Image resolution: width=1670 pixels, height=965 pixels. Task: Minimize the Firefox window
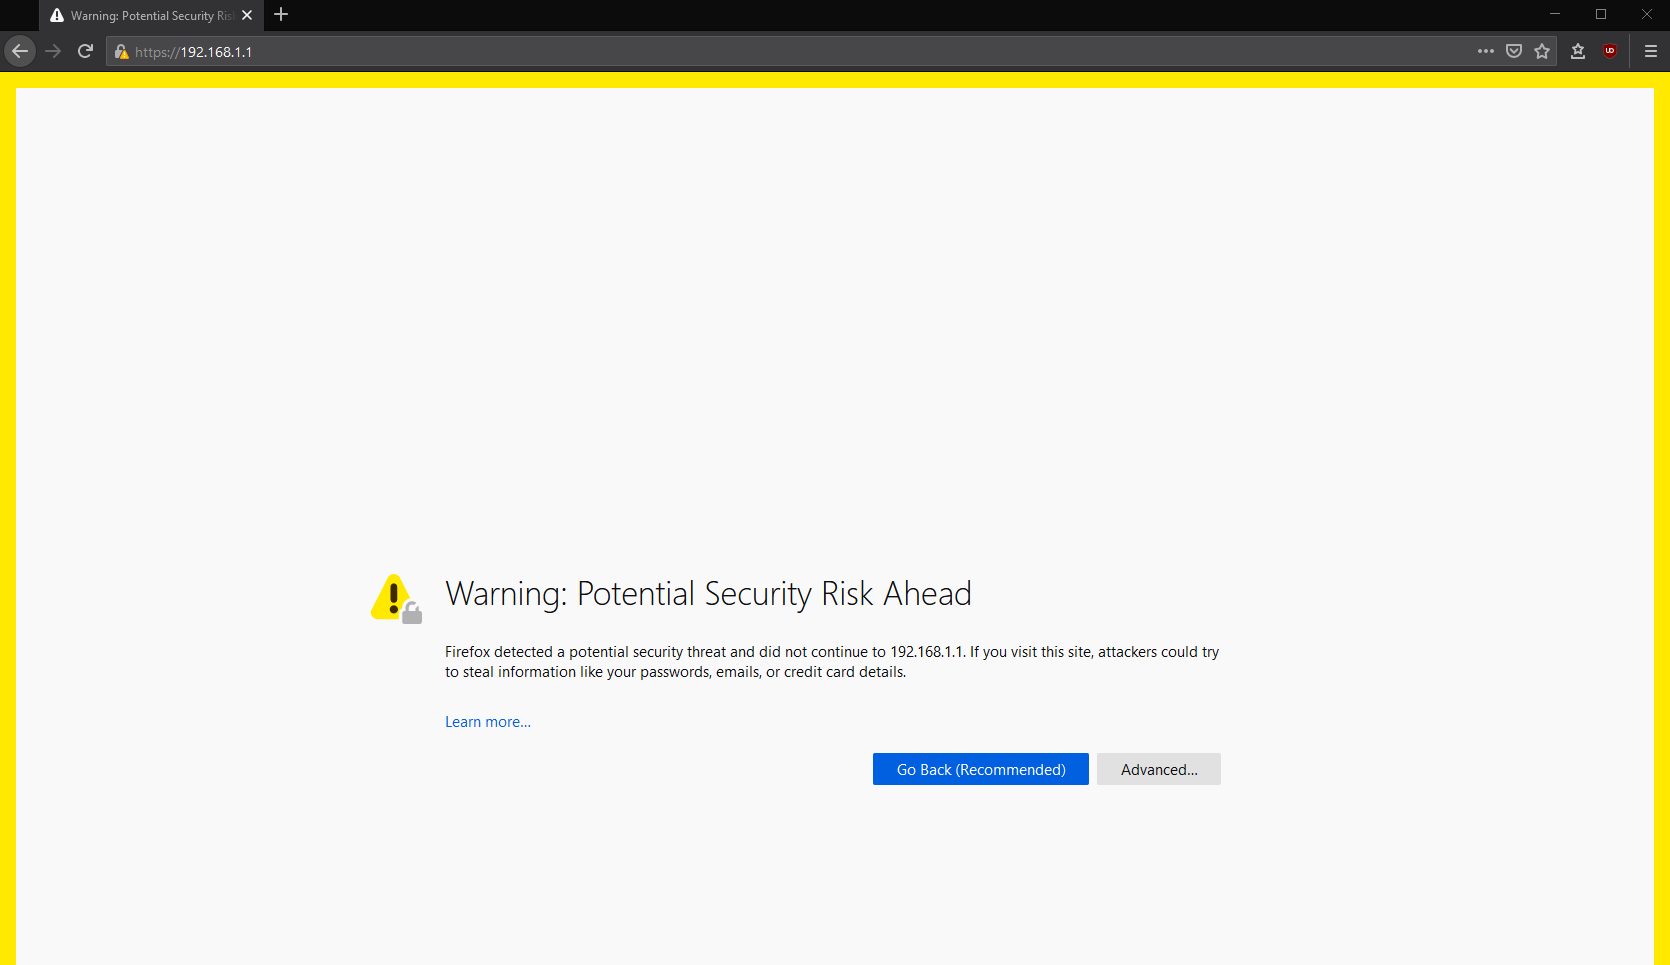tap(1555, 14)
